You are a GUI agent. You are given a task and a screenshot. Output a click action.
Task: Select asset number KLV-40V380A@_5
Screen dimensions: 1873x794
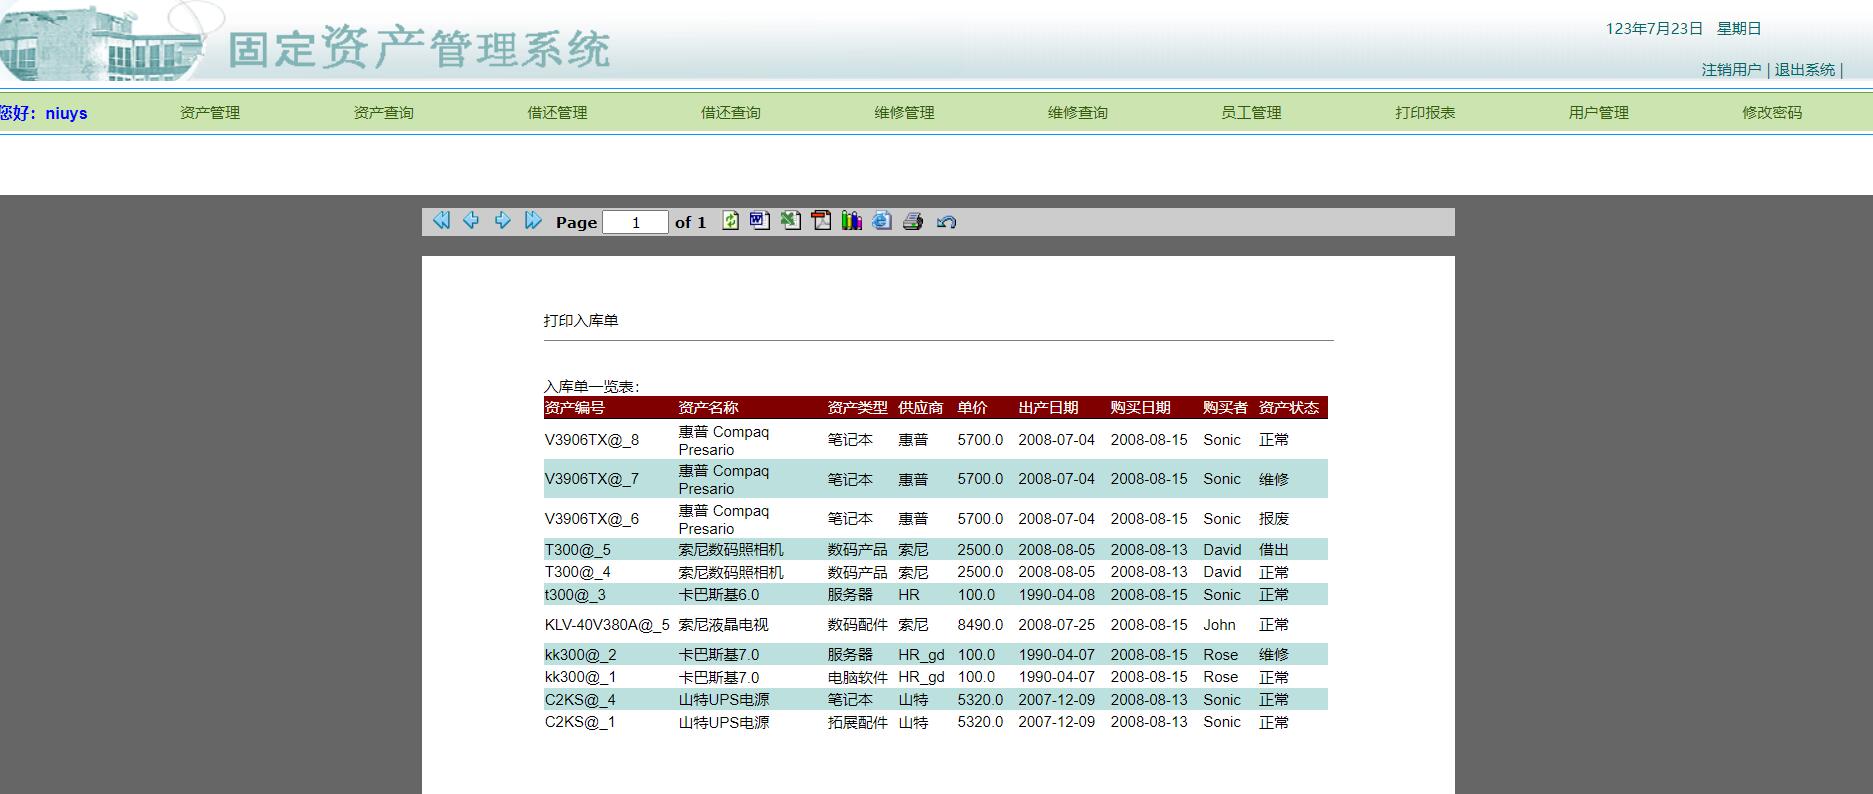[x=607, y=625]
